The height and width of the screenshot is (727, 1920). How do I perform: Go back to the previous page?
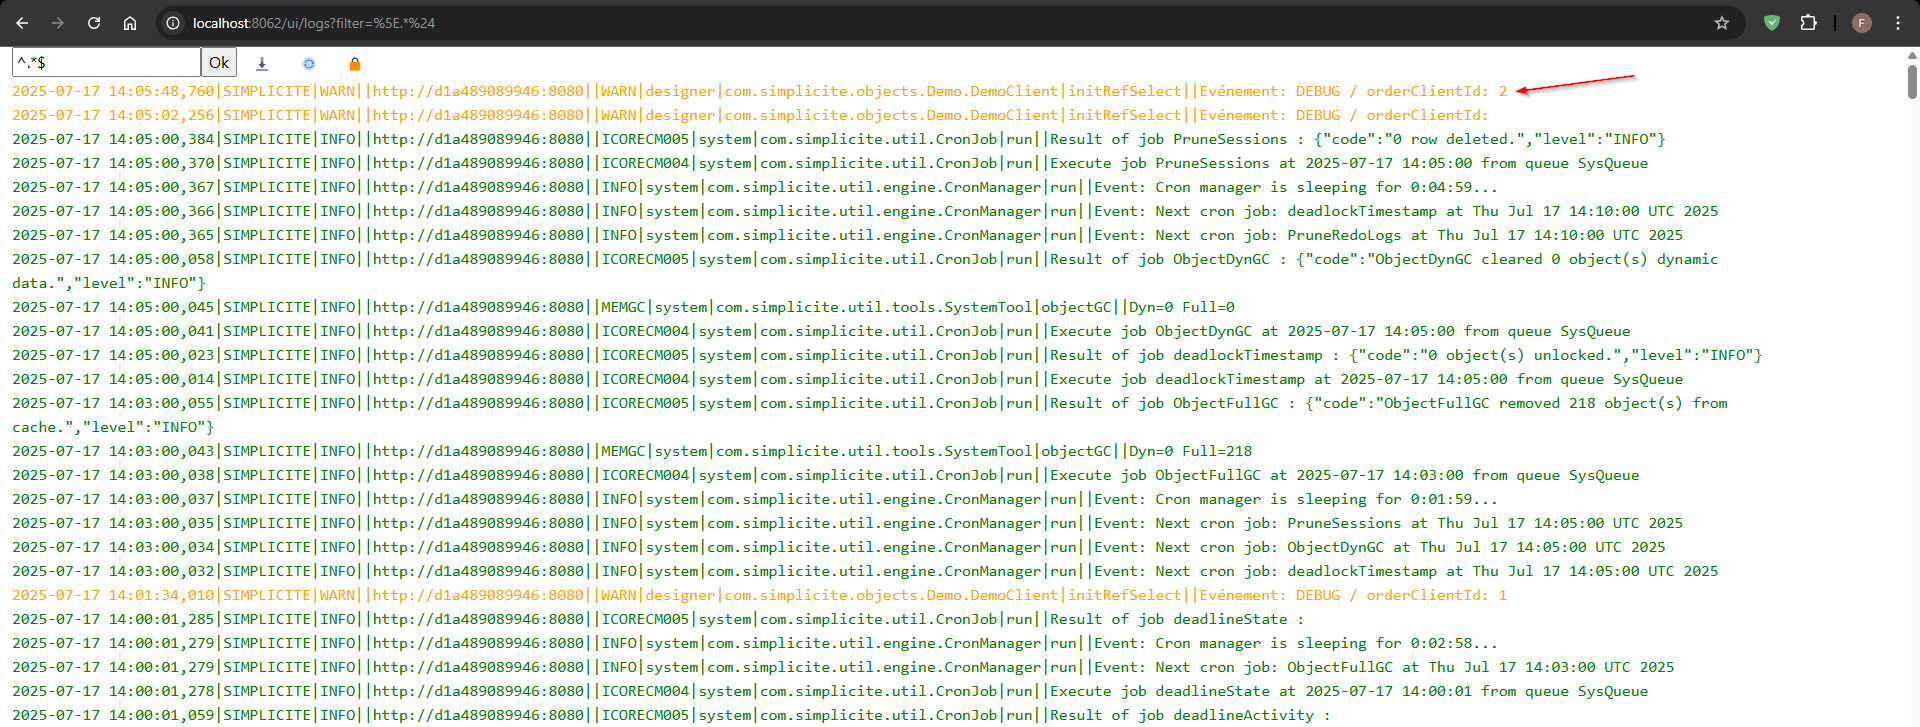click(22, 23)
